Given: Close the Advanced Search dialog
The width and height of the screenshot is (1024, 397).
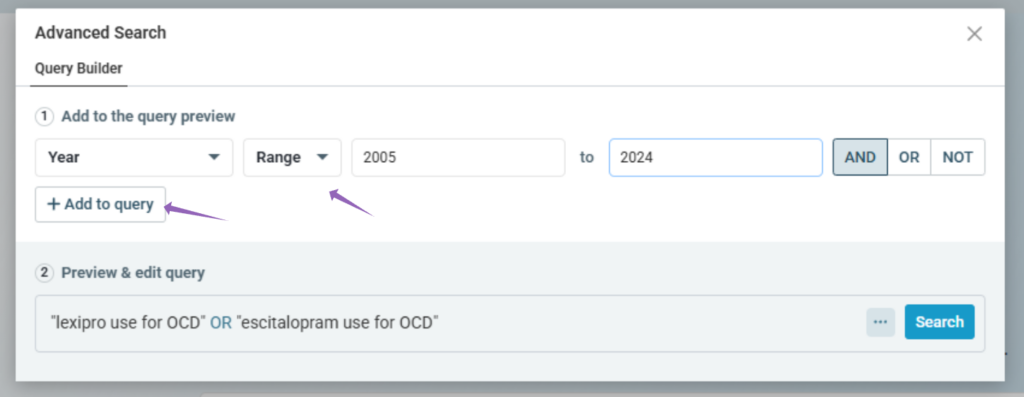Looking at the screenshot, I should [x=974, y=34].
